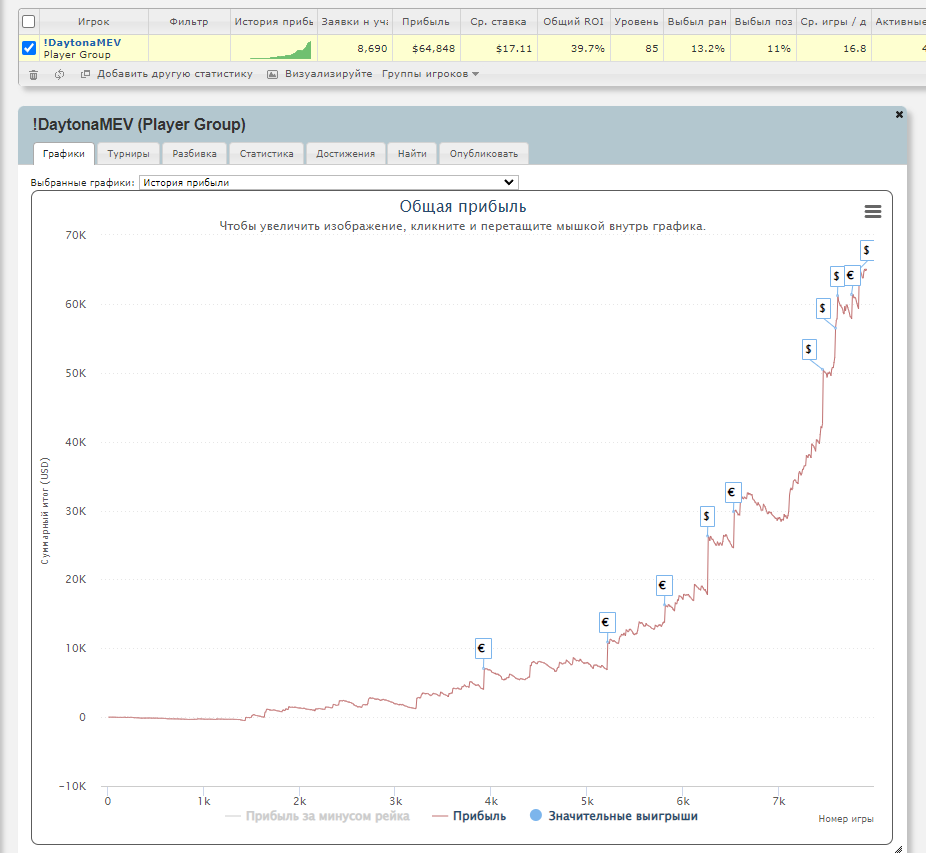Screen dimensions: 926x853
Task: Sort by the Прибыль column header
Action: click(426, 22)
